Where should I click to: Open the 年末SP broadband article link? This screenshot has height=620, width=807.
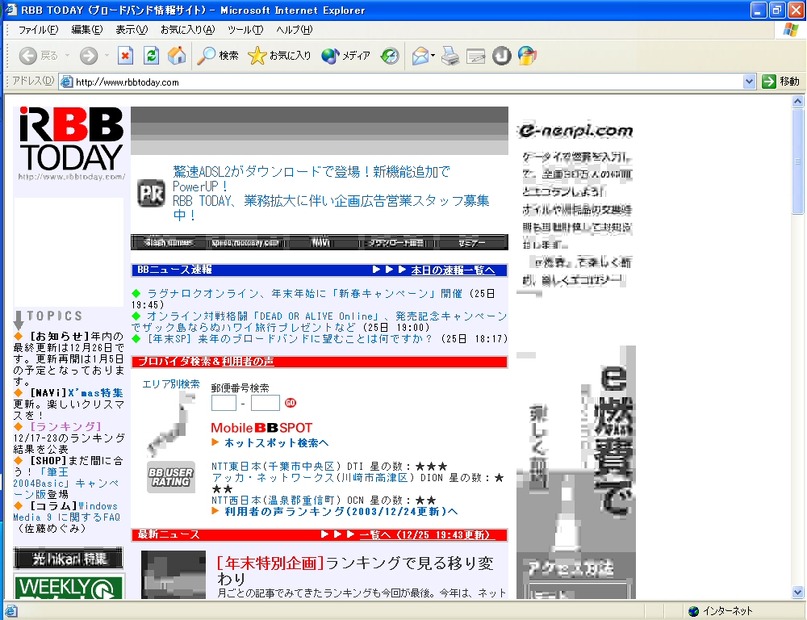(x=290, y=339)
